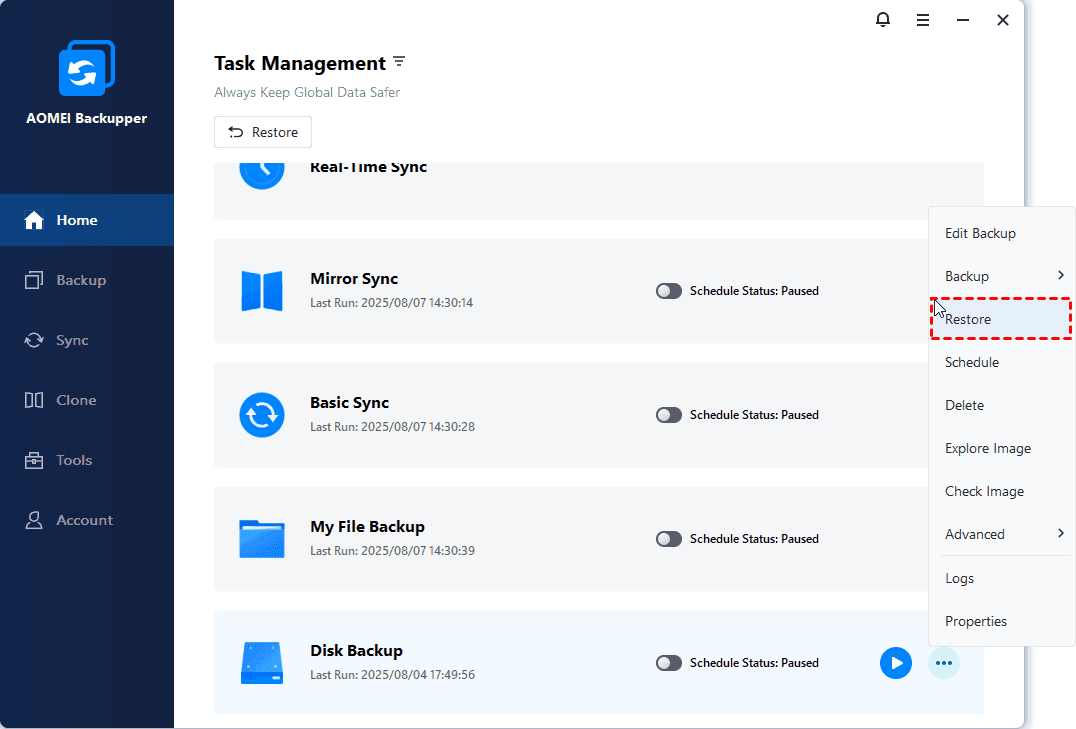Viewport: 1076px width, 729px height.
Task: Click Last Run 2025/08/07 14:30:28 text
Action: [393, 427]
